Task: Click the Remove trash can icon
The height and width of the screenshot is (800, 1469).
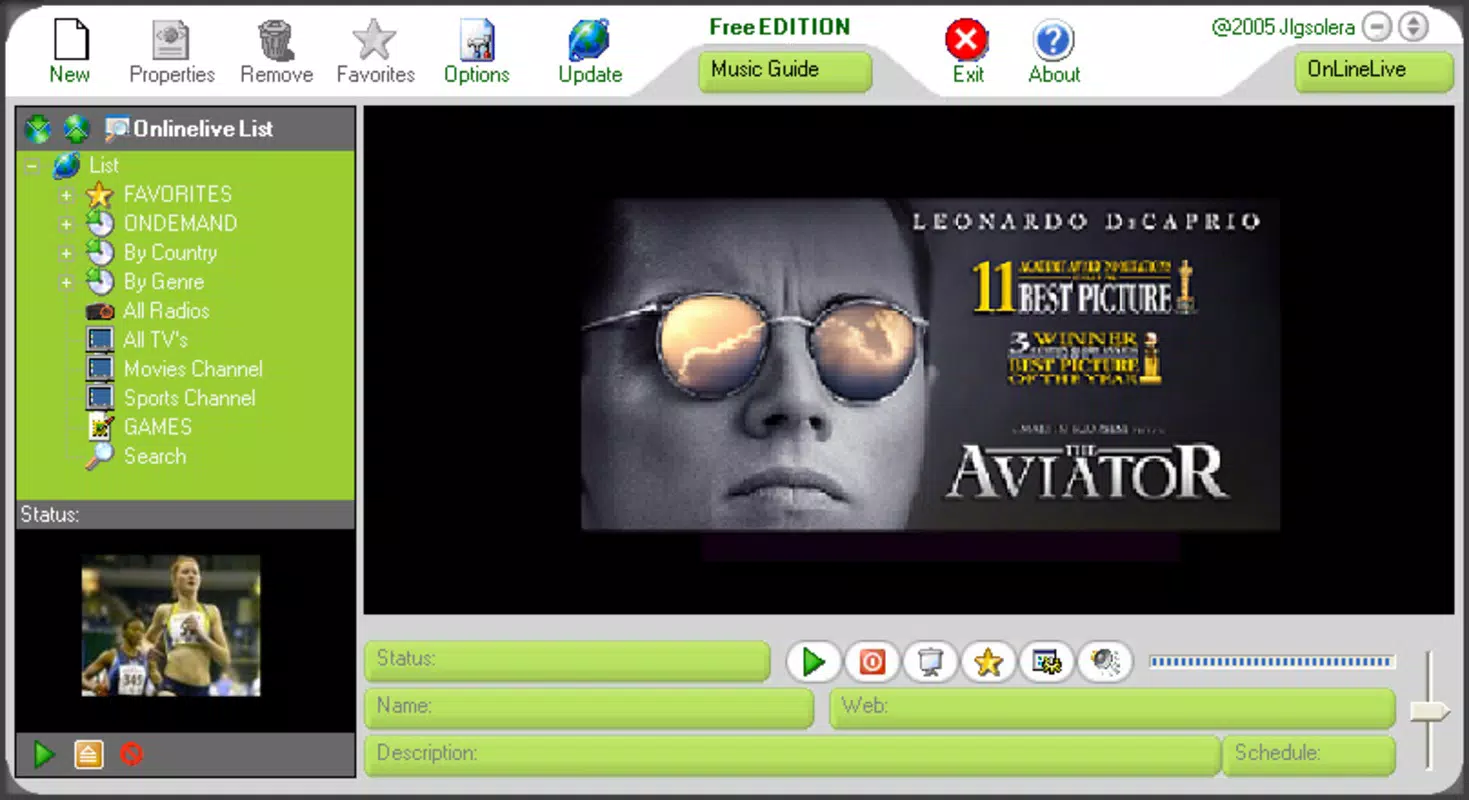Action: (276, 40)
